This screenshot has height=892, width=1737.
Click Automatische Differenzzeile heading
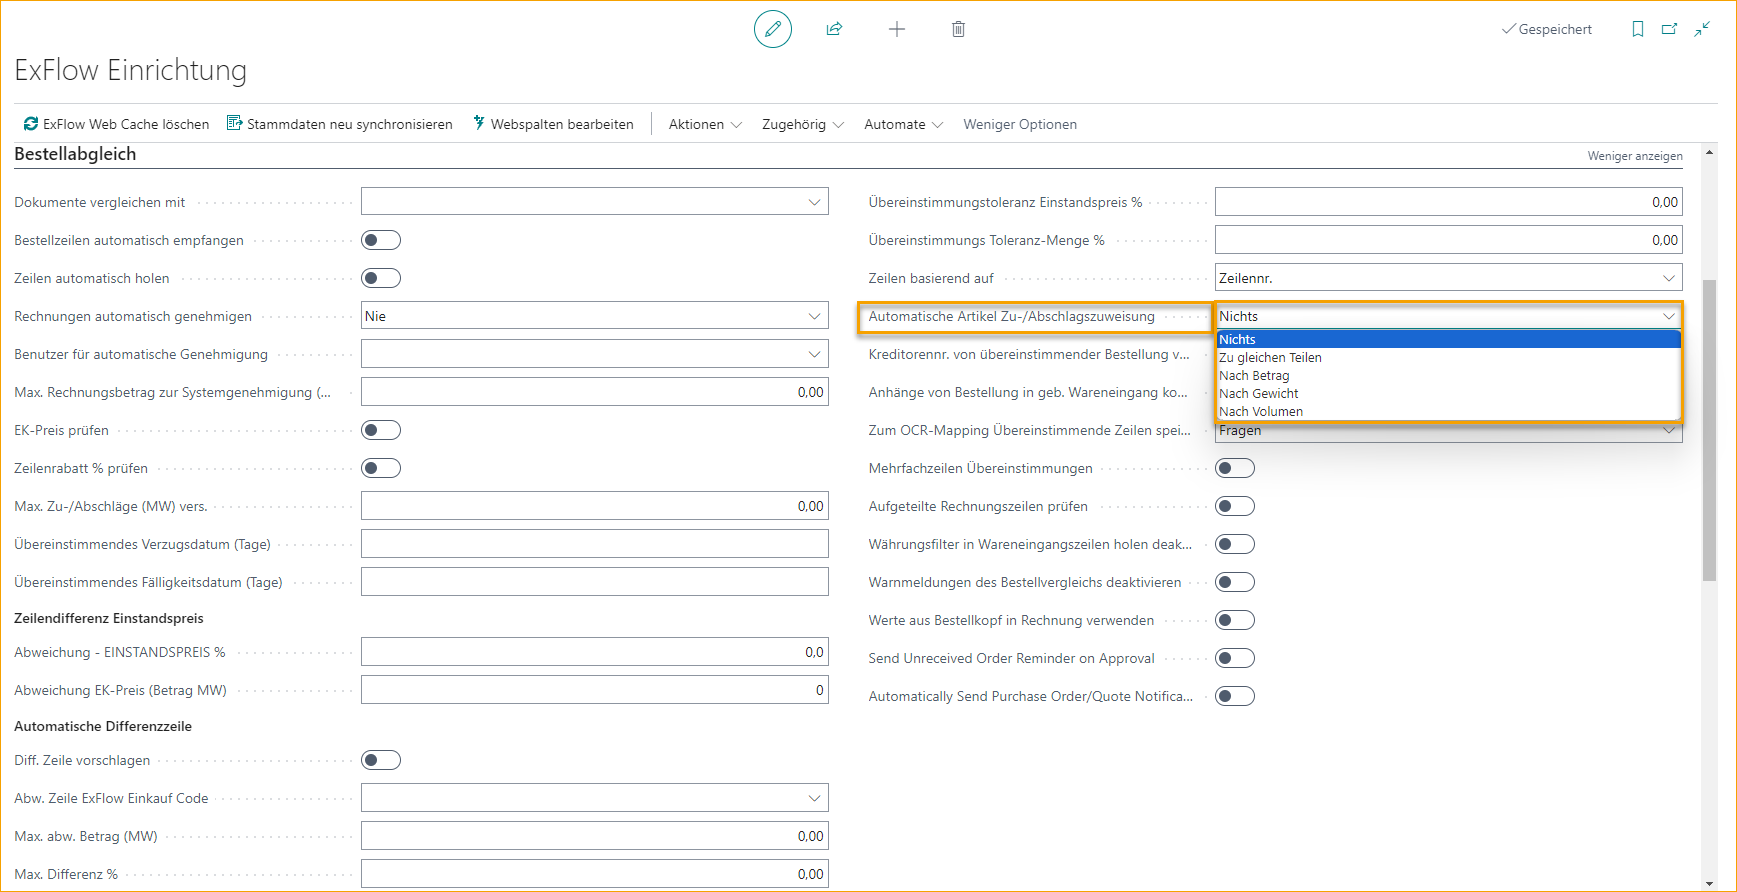click(103, 726)
